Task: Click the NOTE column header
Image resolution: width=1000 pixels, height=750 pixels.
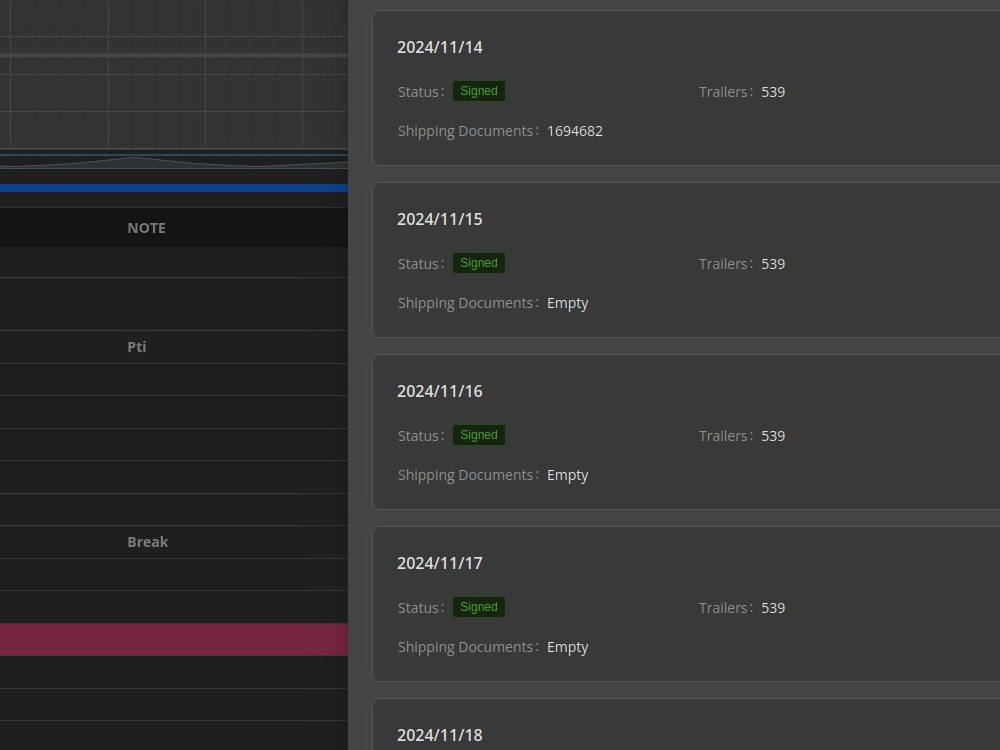Action: (147, 227)
